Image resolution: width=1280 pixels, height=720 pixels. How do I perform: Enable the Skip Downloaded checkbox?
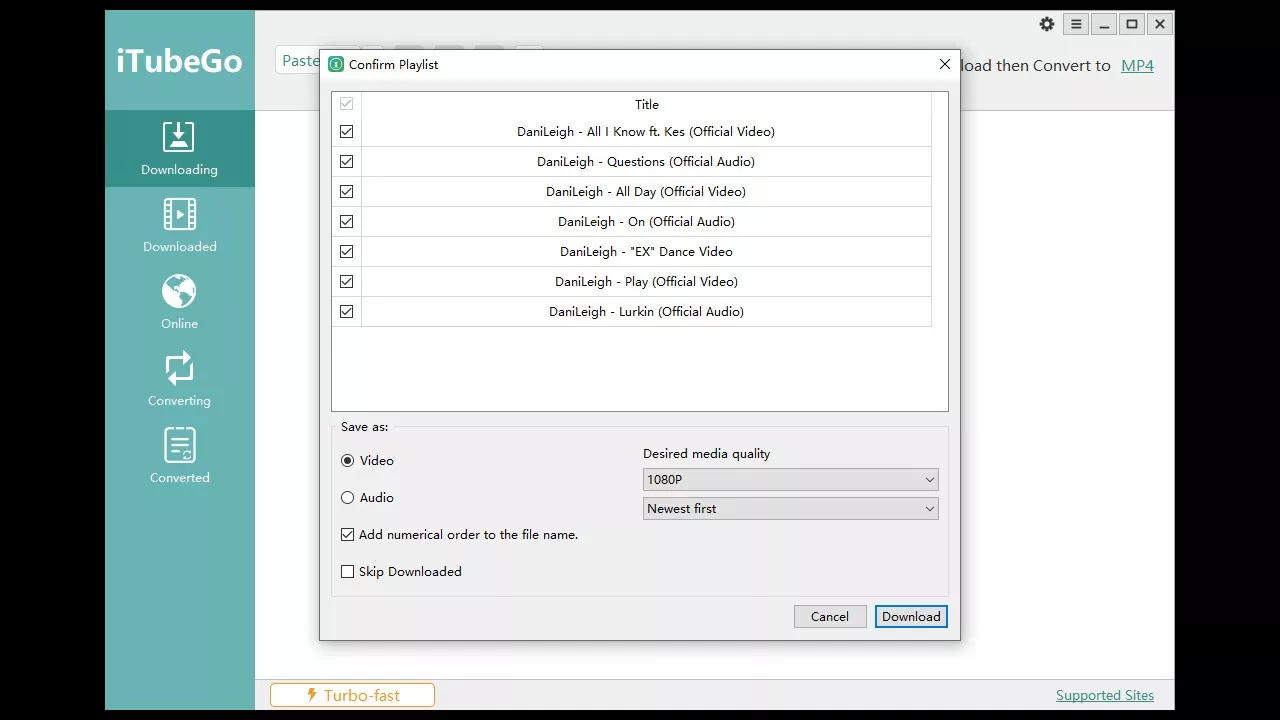[x=348, y=572]
